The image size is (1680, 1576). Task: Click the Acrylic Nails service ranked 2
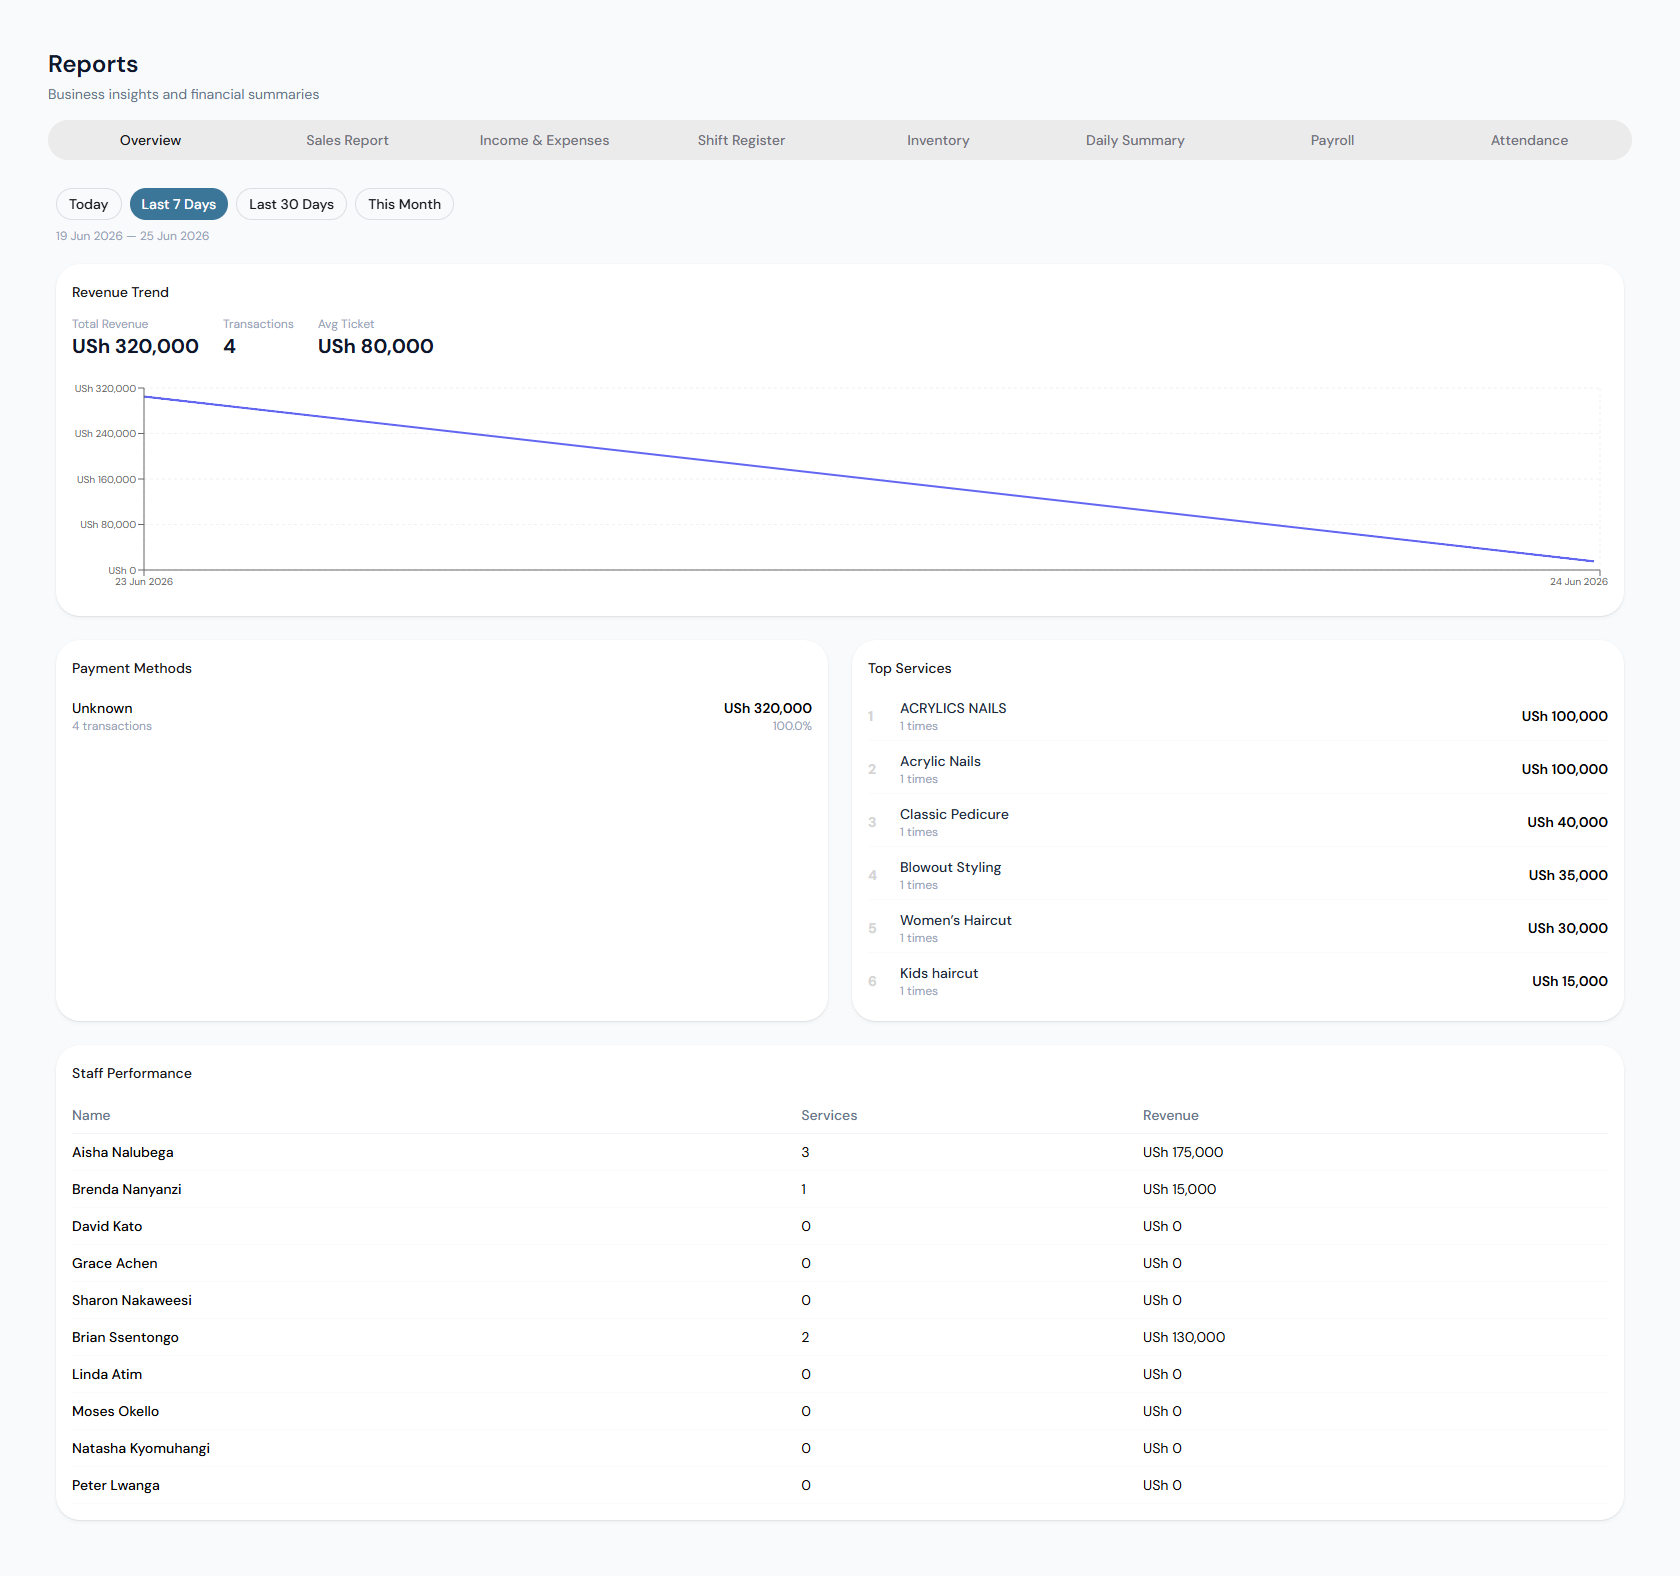(x=1238, y=769)
